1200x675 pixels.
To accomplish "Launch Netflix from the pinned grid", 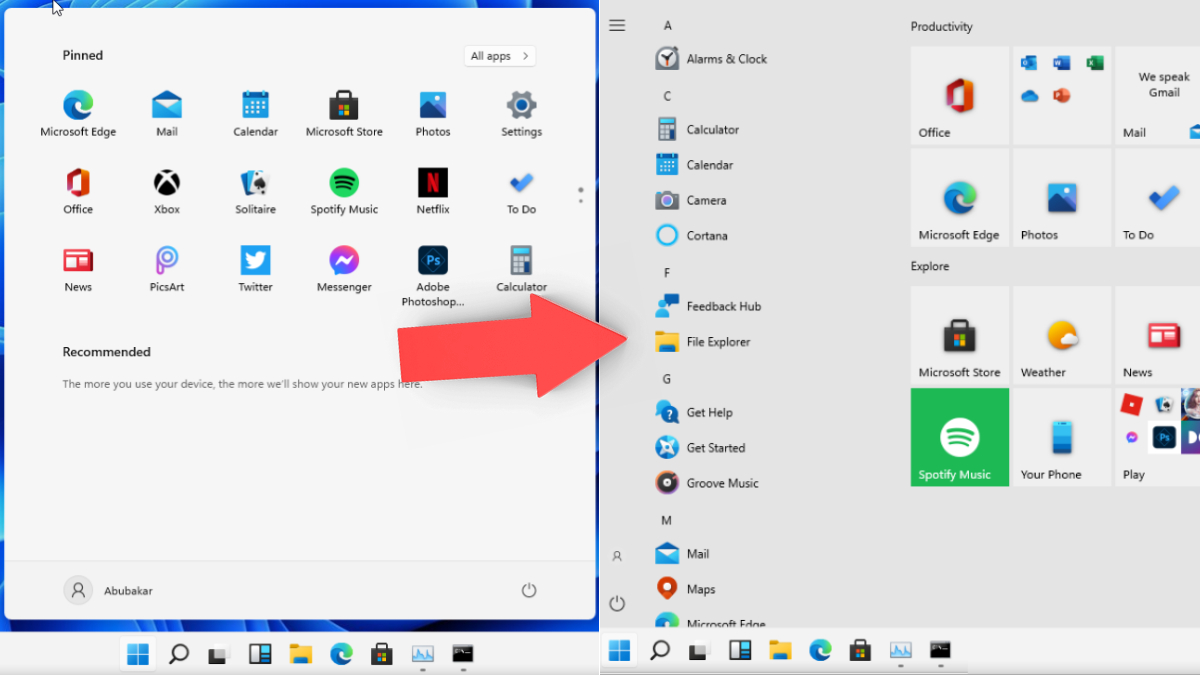I will point(432,190).
